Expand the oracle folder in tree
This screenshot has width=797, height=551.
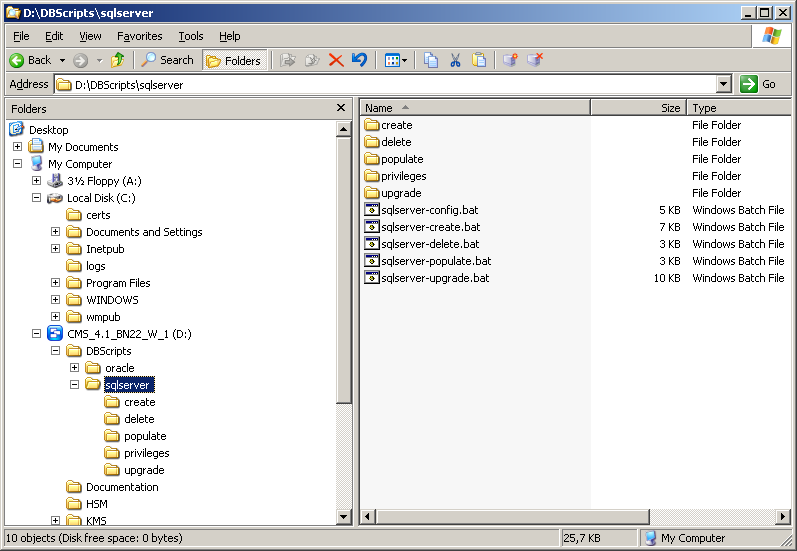(x=75, y=368)
